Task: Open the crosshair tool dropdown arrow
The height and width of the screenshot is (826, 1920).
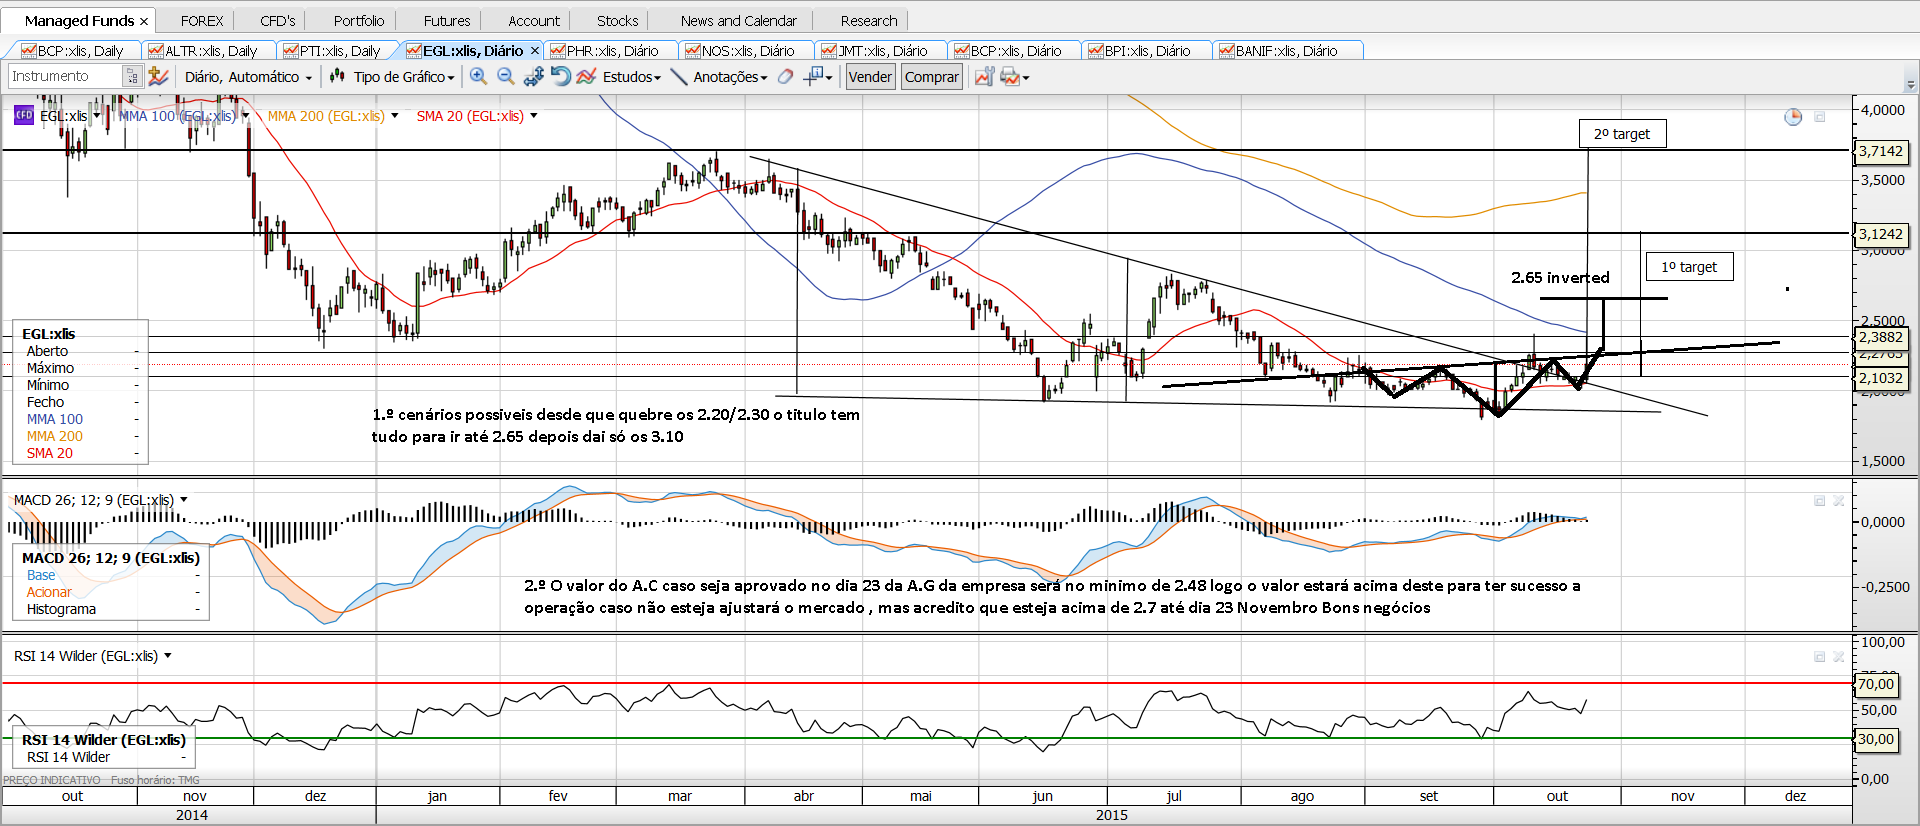Action: pyautogui.click(x=829, y=77)
